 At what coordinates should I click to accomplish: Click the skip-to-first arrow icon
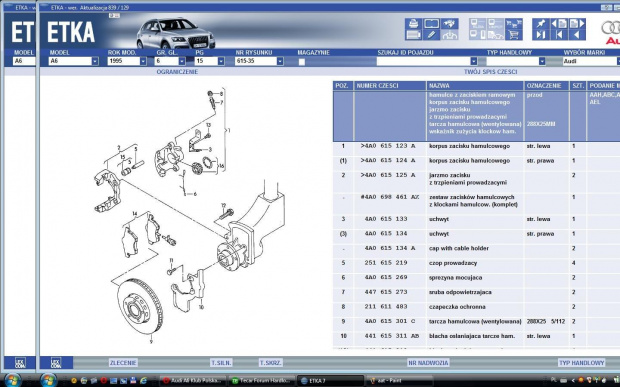click(559, 35)
